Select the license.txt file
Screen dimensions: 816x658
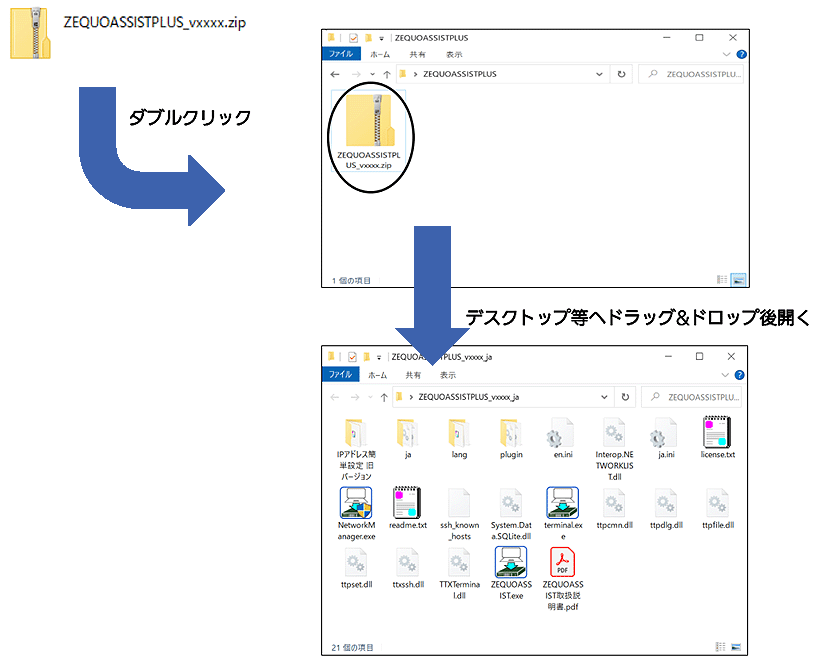coord(717,433)
